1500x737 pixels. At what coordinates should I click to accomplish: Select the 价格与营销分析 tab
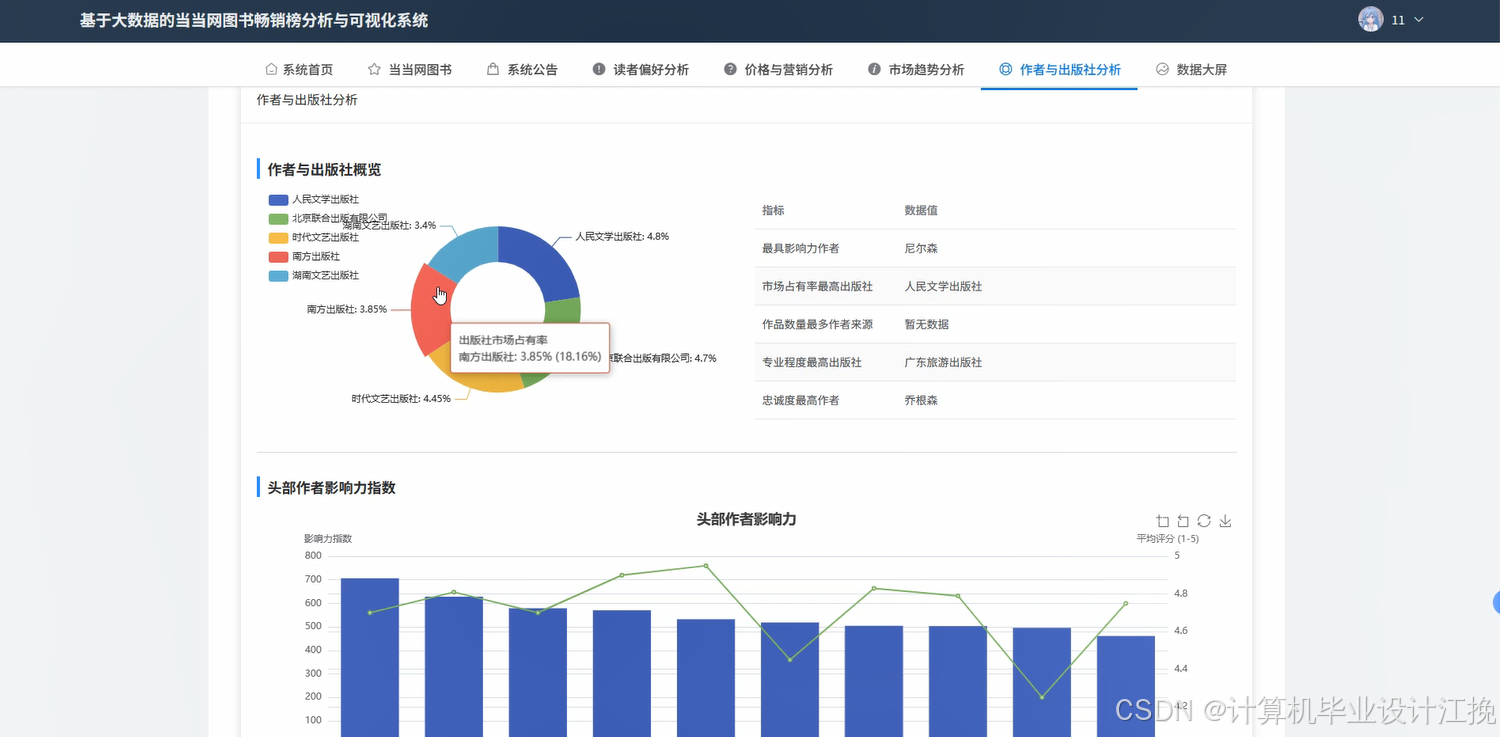pos(779,69)
